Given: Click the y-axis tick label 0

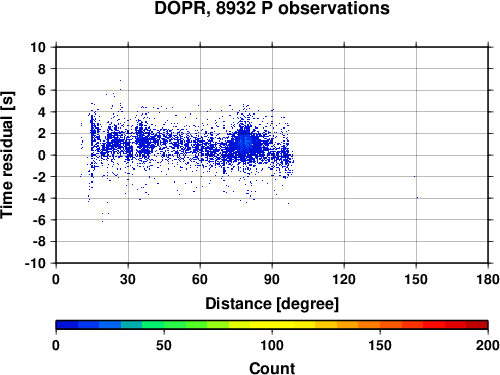Looking at the screenshot, I should coord(42,155).
